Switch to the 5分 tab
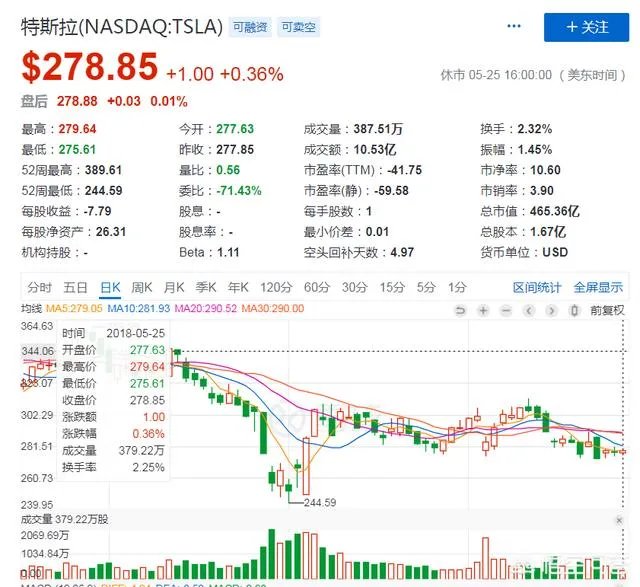The height and width of the screenshot is (587, 640). coord(426,287)
